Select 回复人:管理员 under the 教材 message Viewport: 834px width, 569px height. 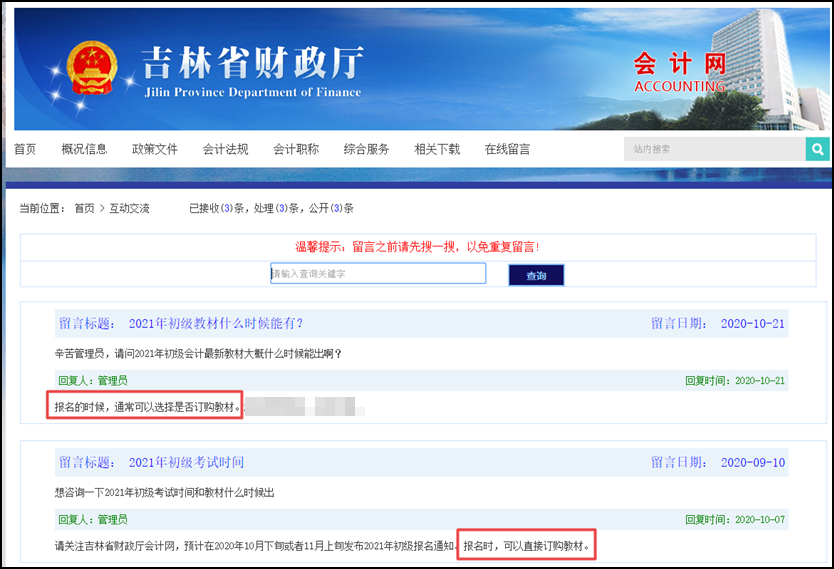point(93,381)
